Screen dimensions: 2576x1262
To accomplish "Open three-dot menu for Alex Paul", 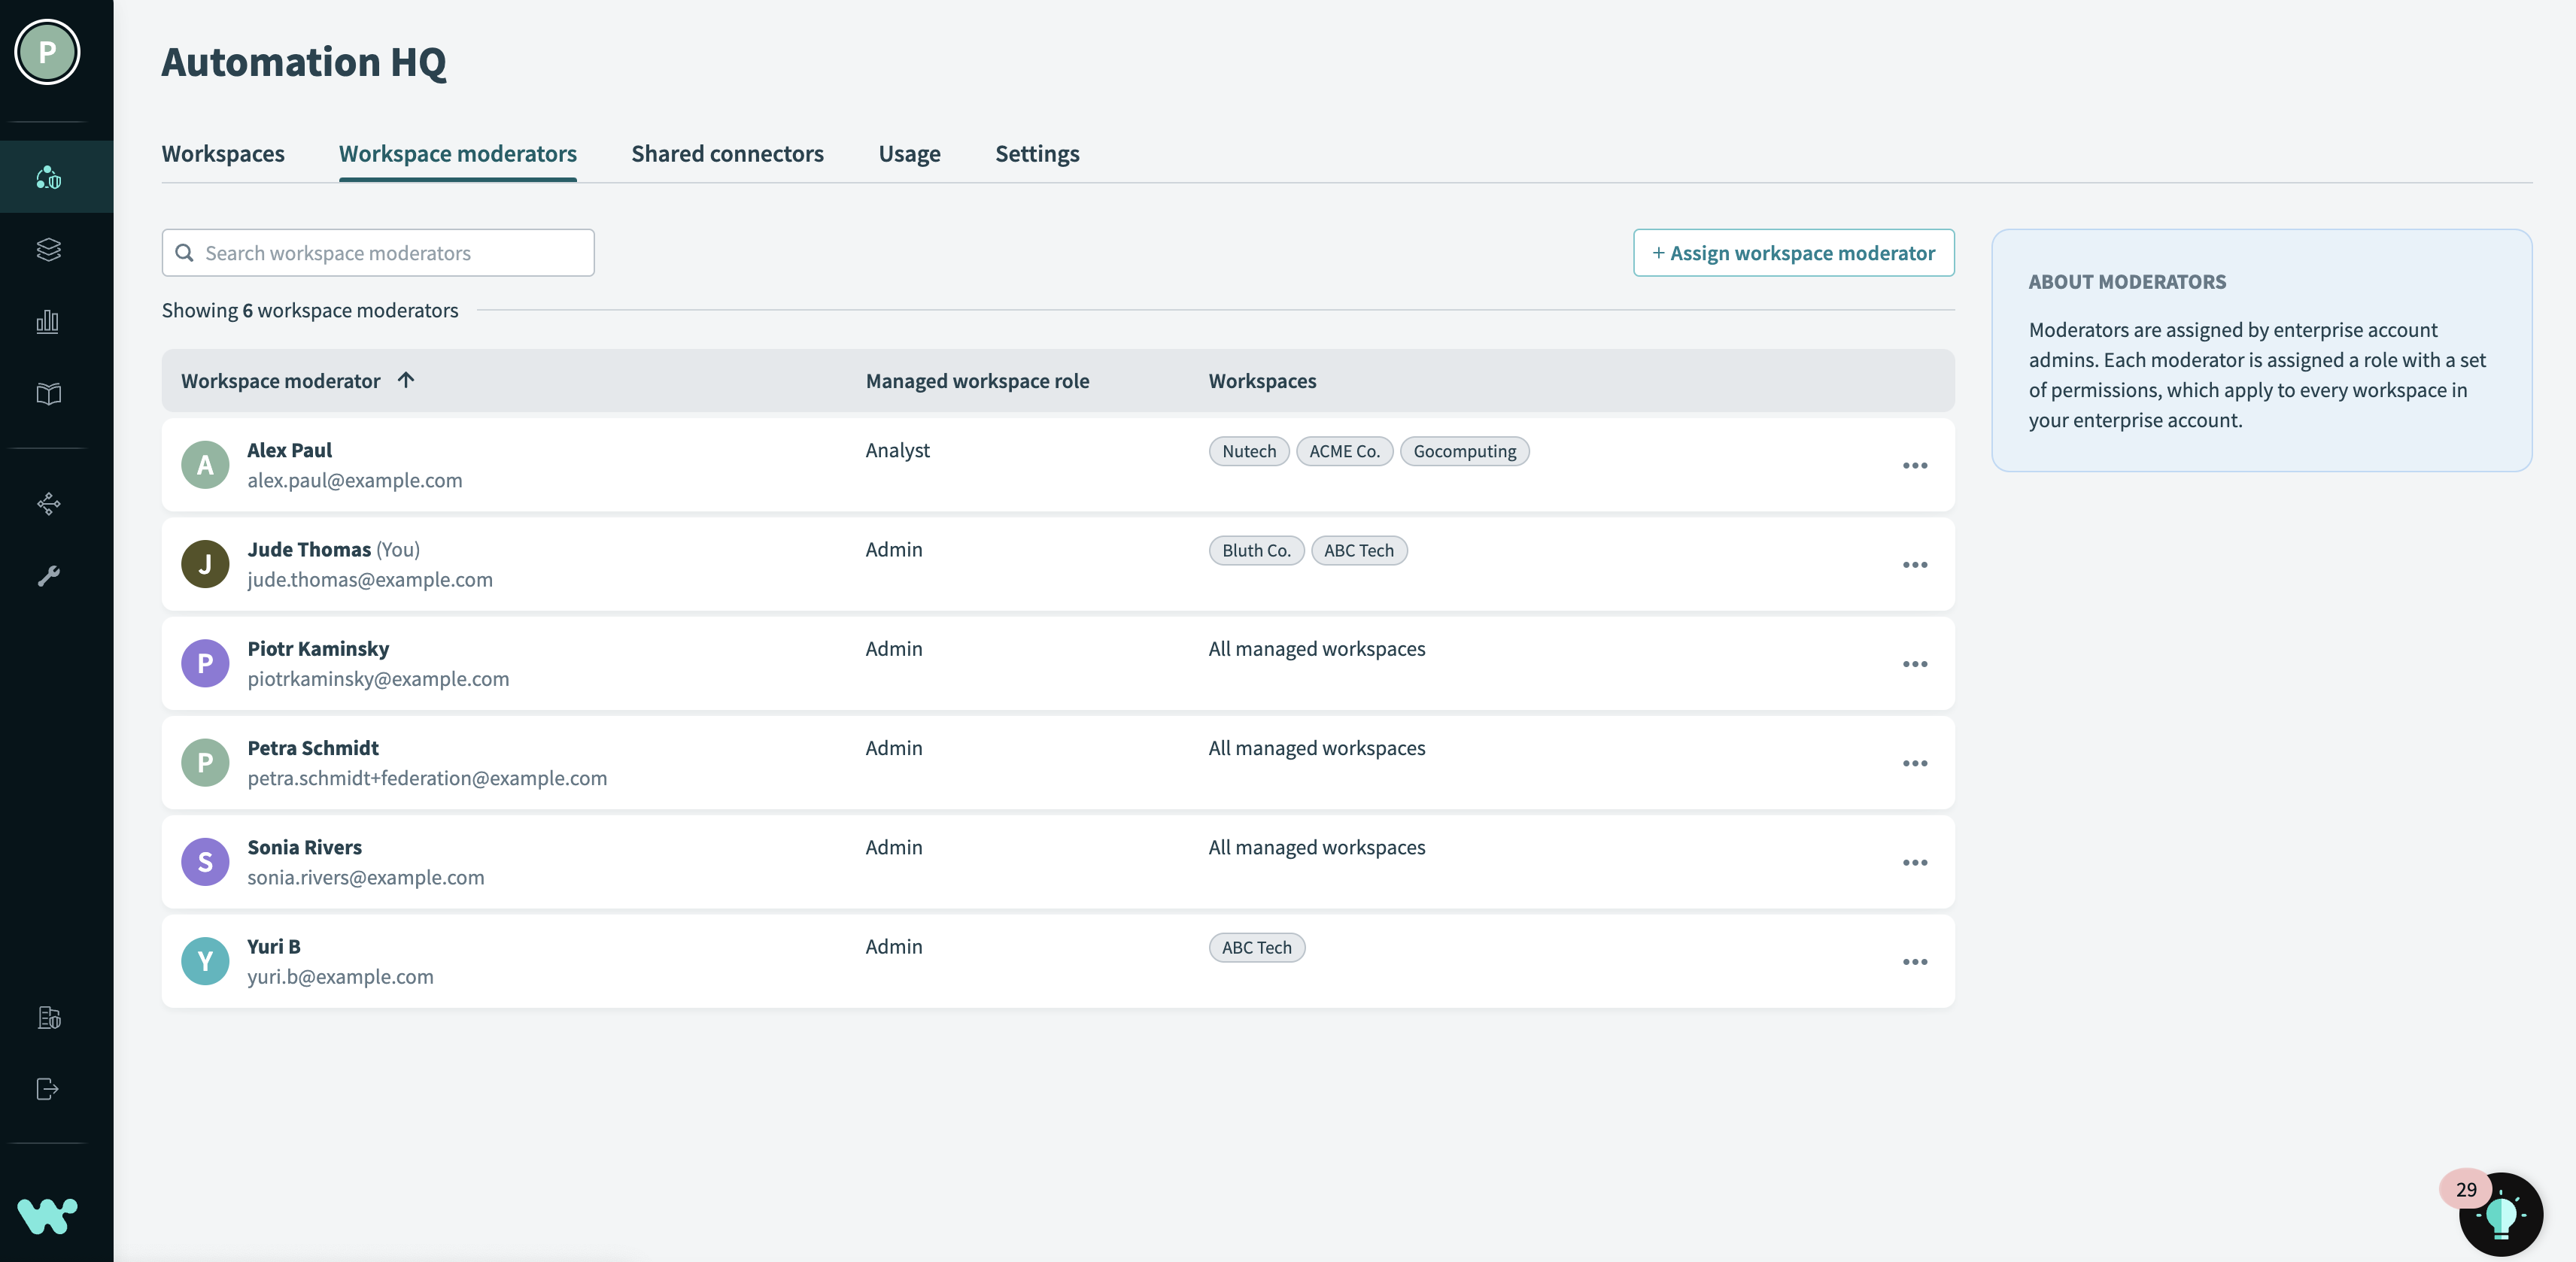I will point(1914,465).
